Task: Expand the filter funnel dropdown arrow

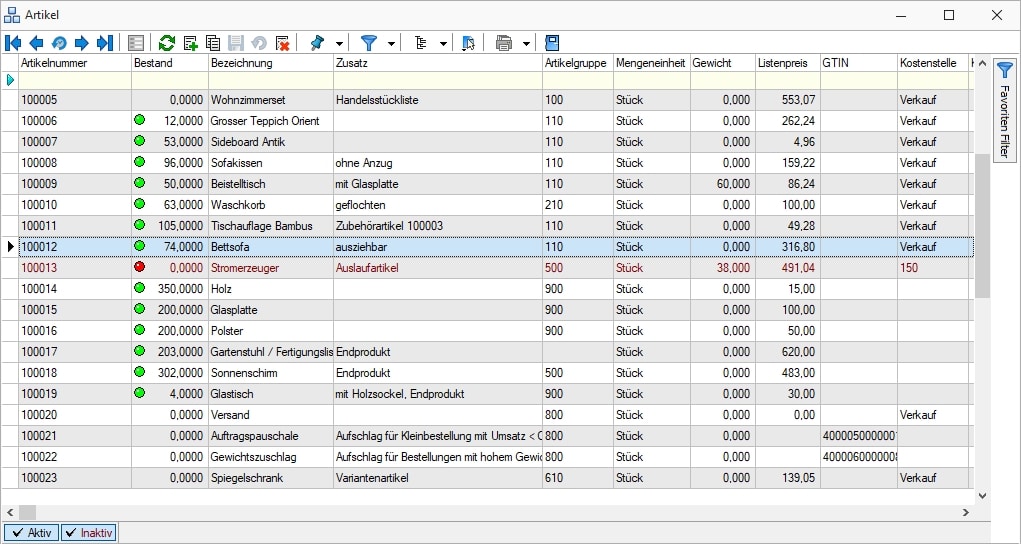Action: point(391,44)
